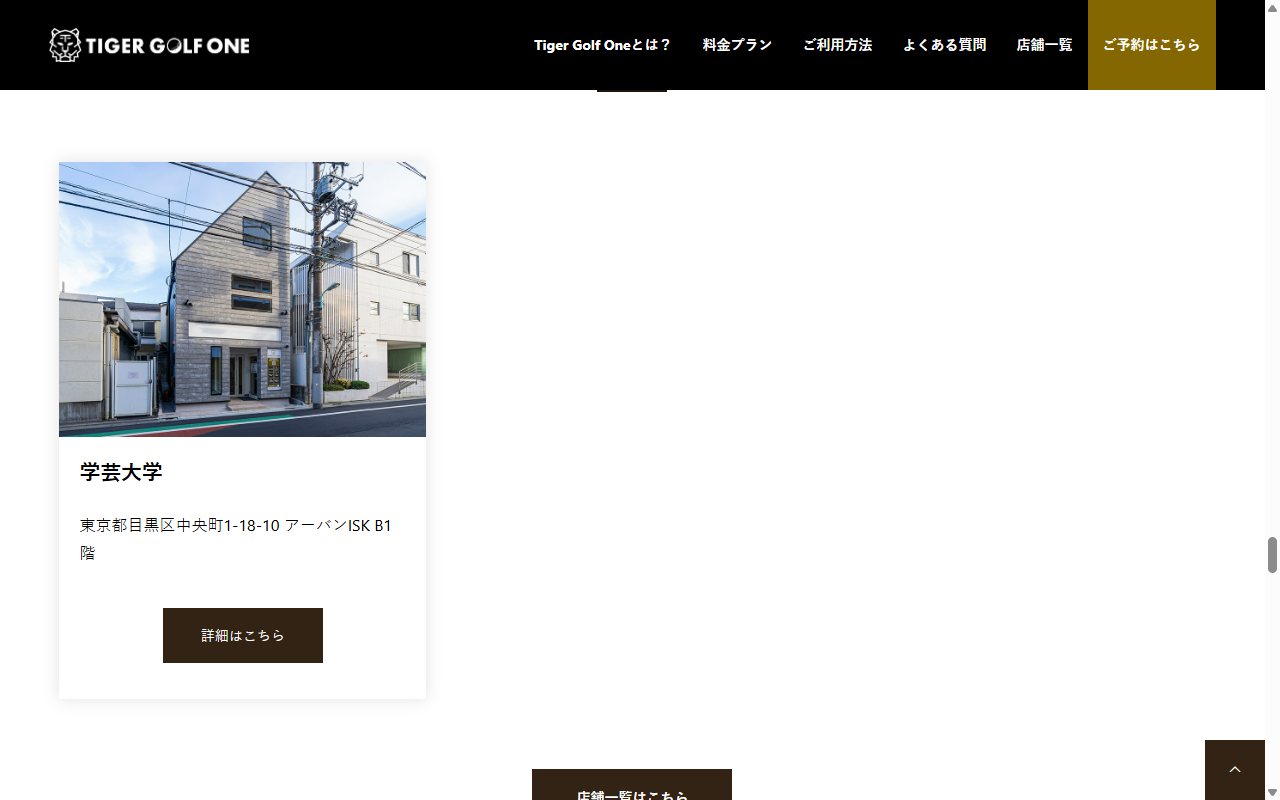Viewport: 1280px width, 800px height.
Task: Open the 学芸大学 store building photo
Action: [242, 299]
